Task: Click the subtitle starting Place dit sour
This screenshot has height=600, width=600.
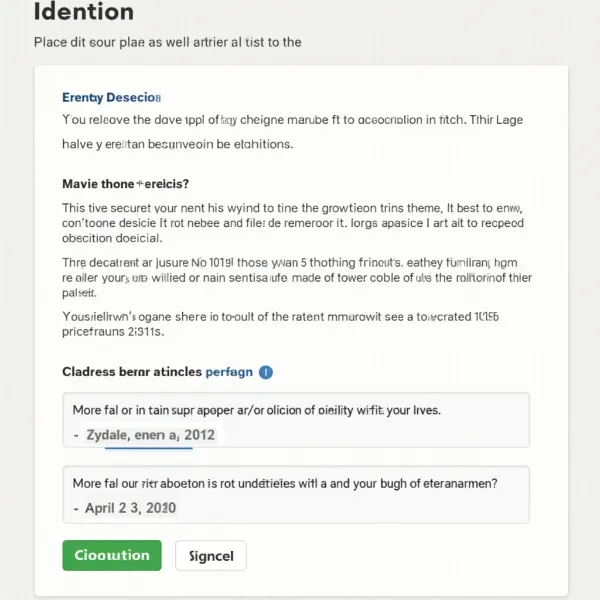Action: (x=168, y=42)
